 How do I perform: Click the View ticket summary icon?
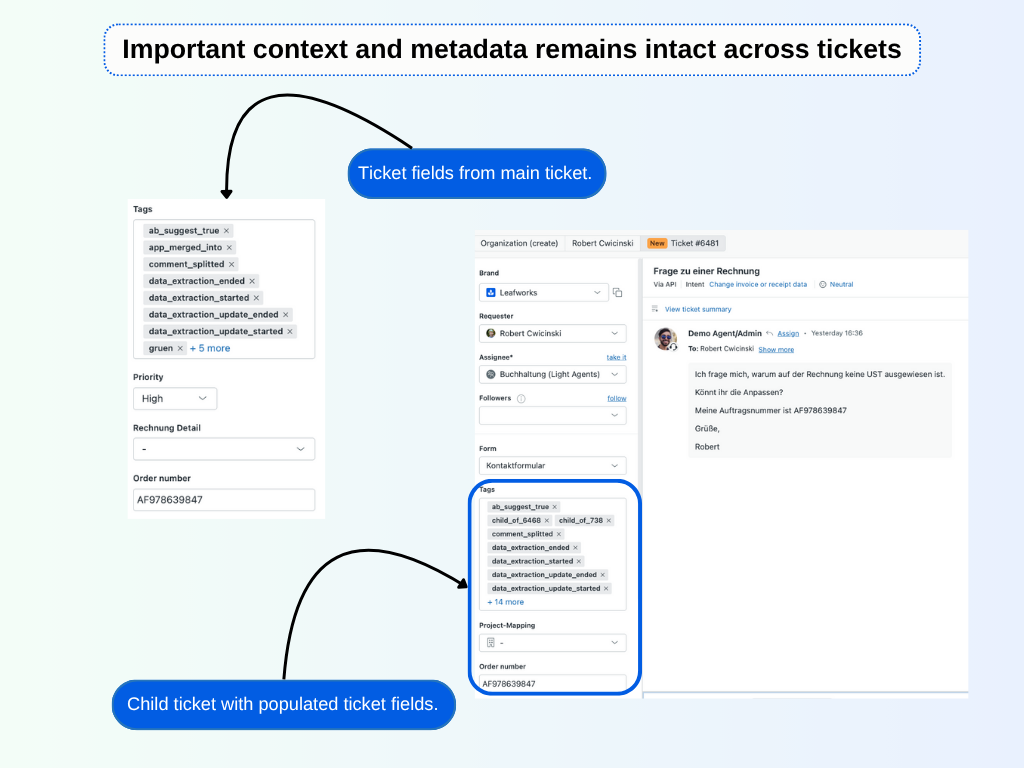654,309
